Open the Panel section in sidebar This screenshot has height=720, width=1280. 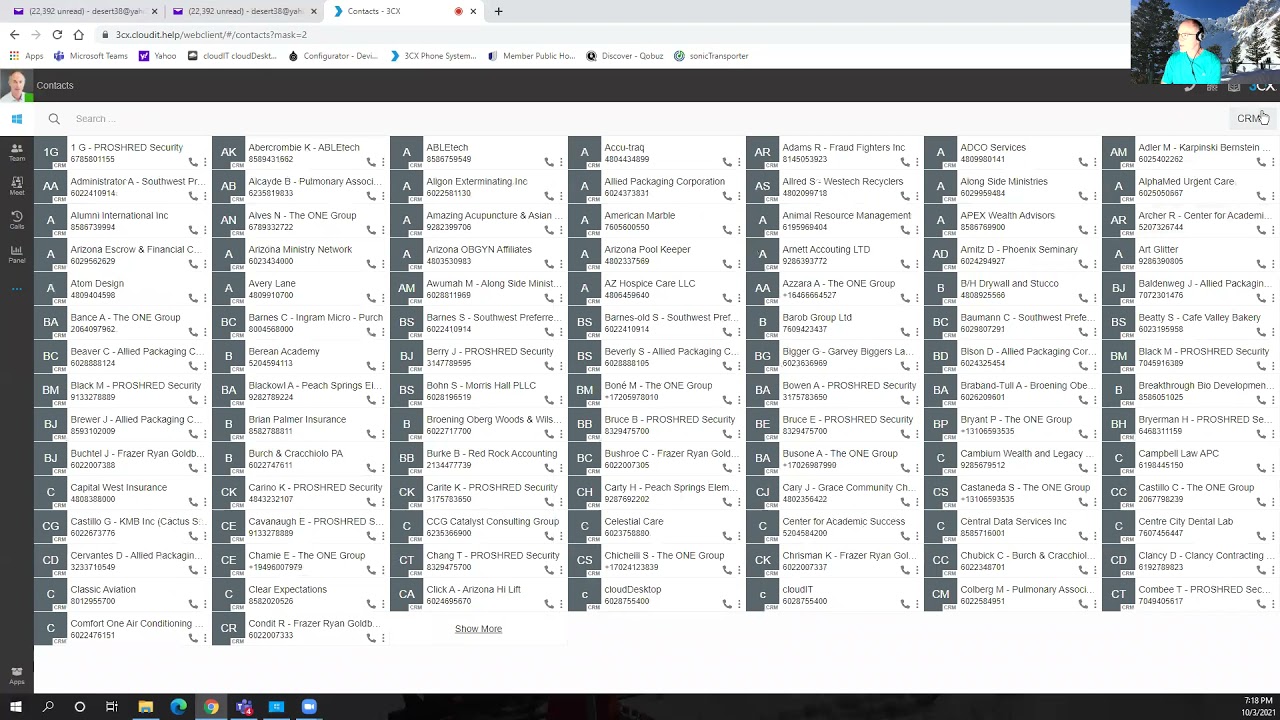point(16,255)
